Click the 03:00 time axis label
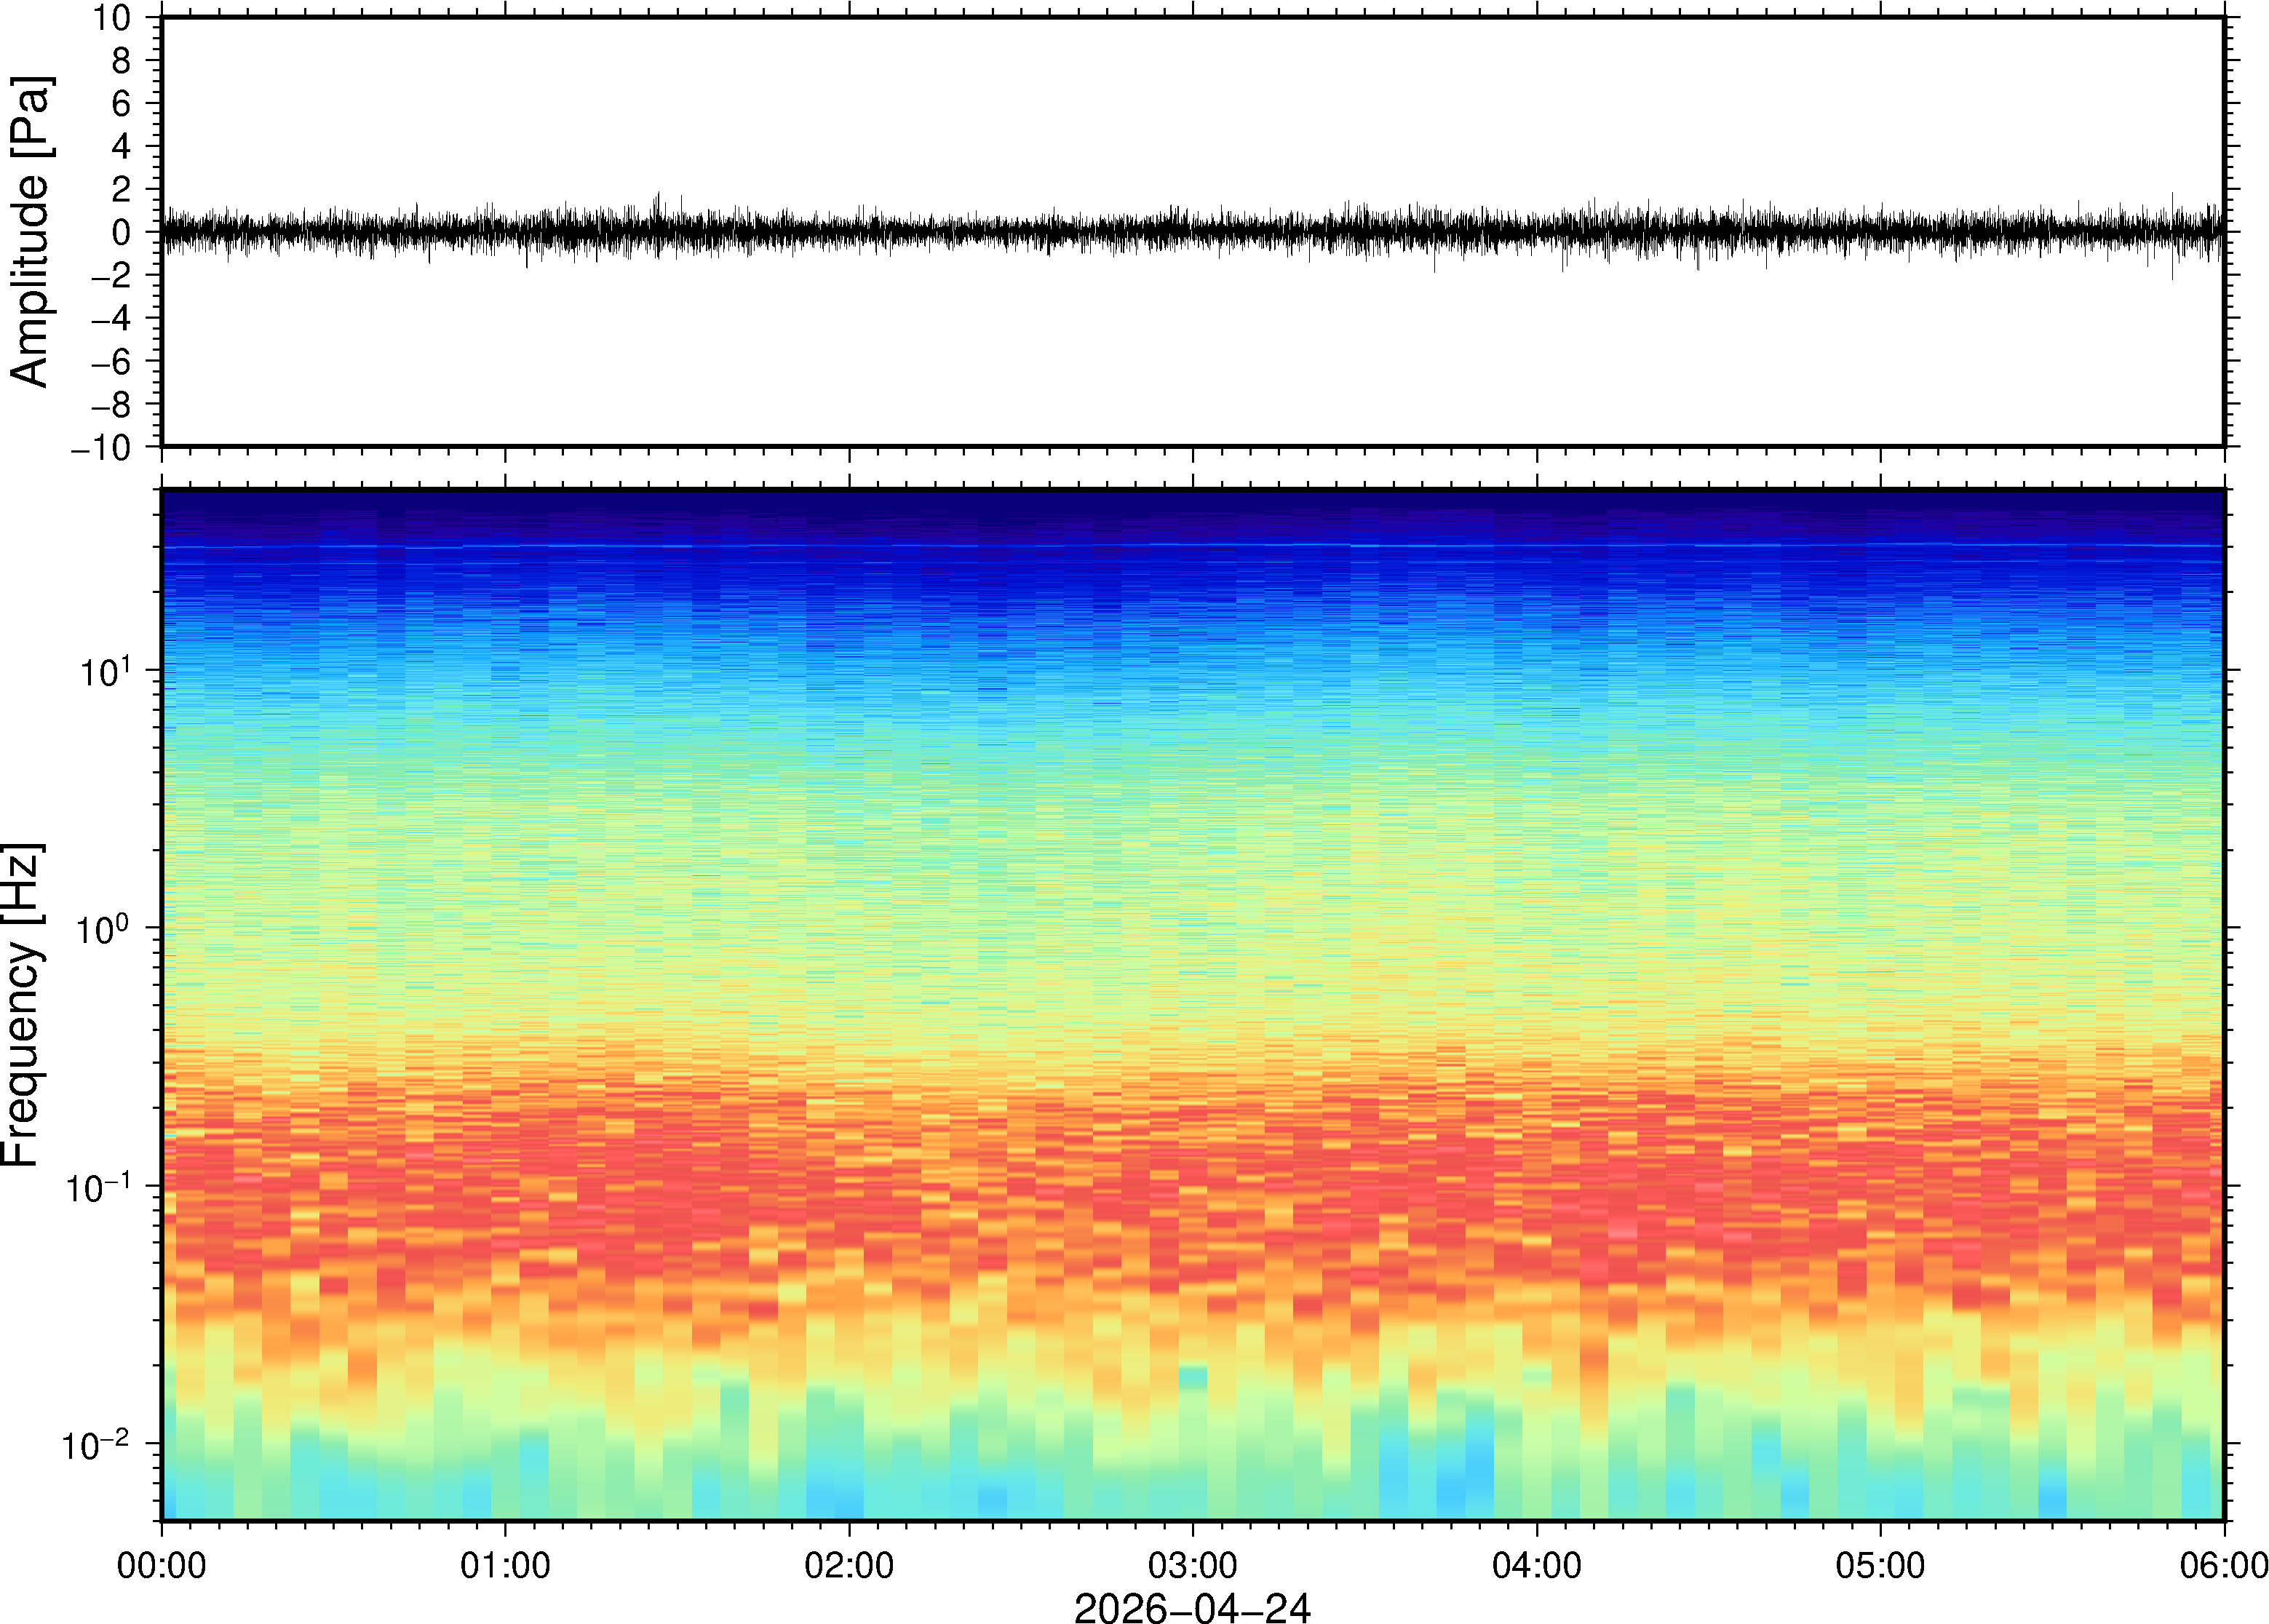This screenshot has width=2269, height=1624. 1192,1565
